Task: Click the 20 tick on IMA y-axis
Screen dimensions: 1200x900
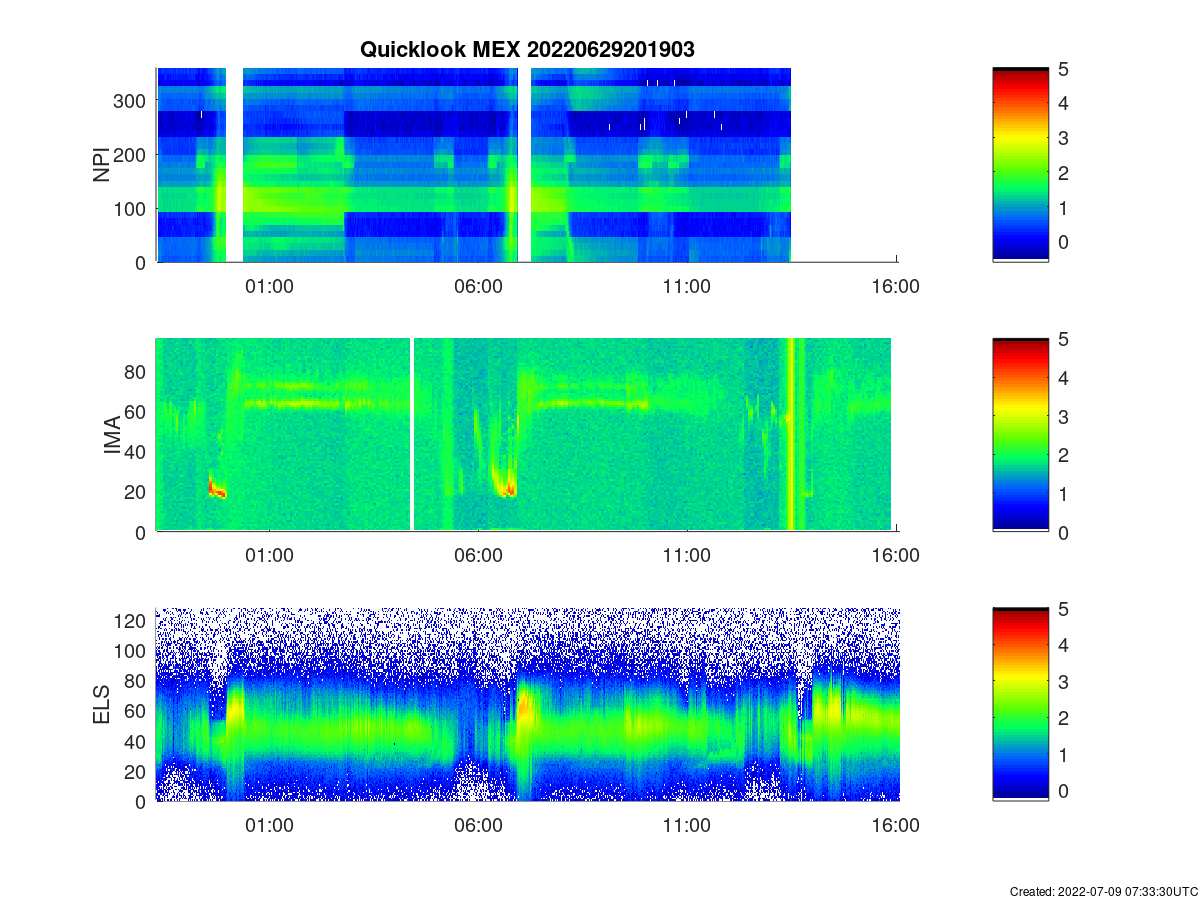Action: [137, 492]
